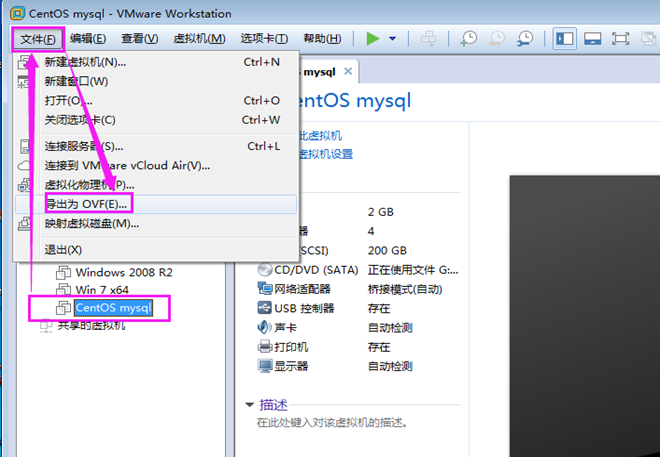Click the Win 7 x64 VM icon
This screenshot has width=660, height=457.
tap(63, 290)
